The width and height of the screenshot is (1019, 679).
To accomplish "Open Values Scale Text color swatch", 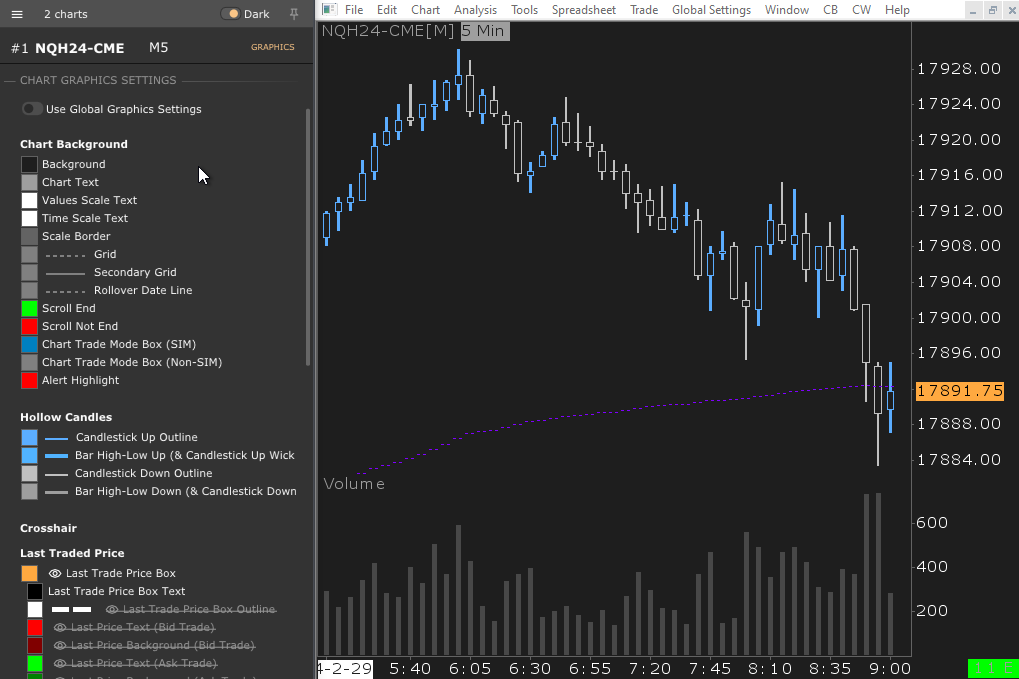I will click(29, 200).
